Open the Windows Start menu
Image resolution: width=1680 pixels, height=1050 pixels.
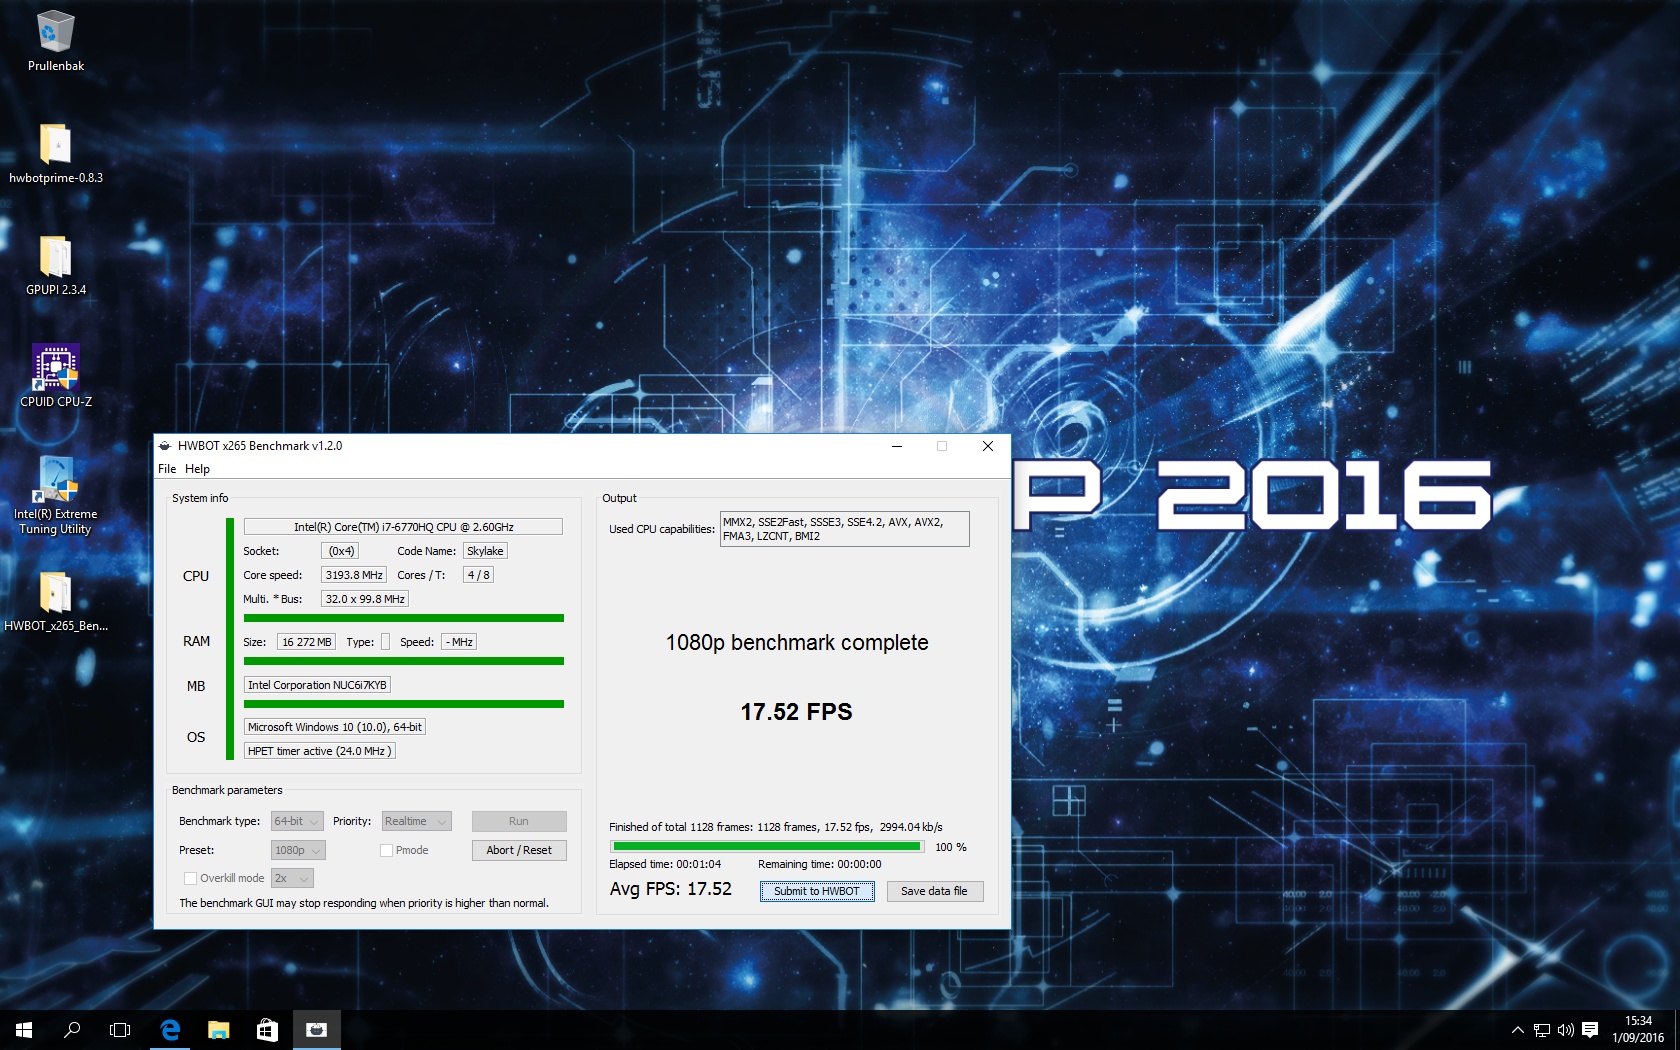click(x=24, y=1029)
